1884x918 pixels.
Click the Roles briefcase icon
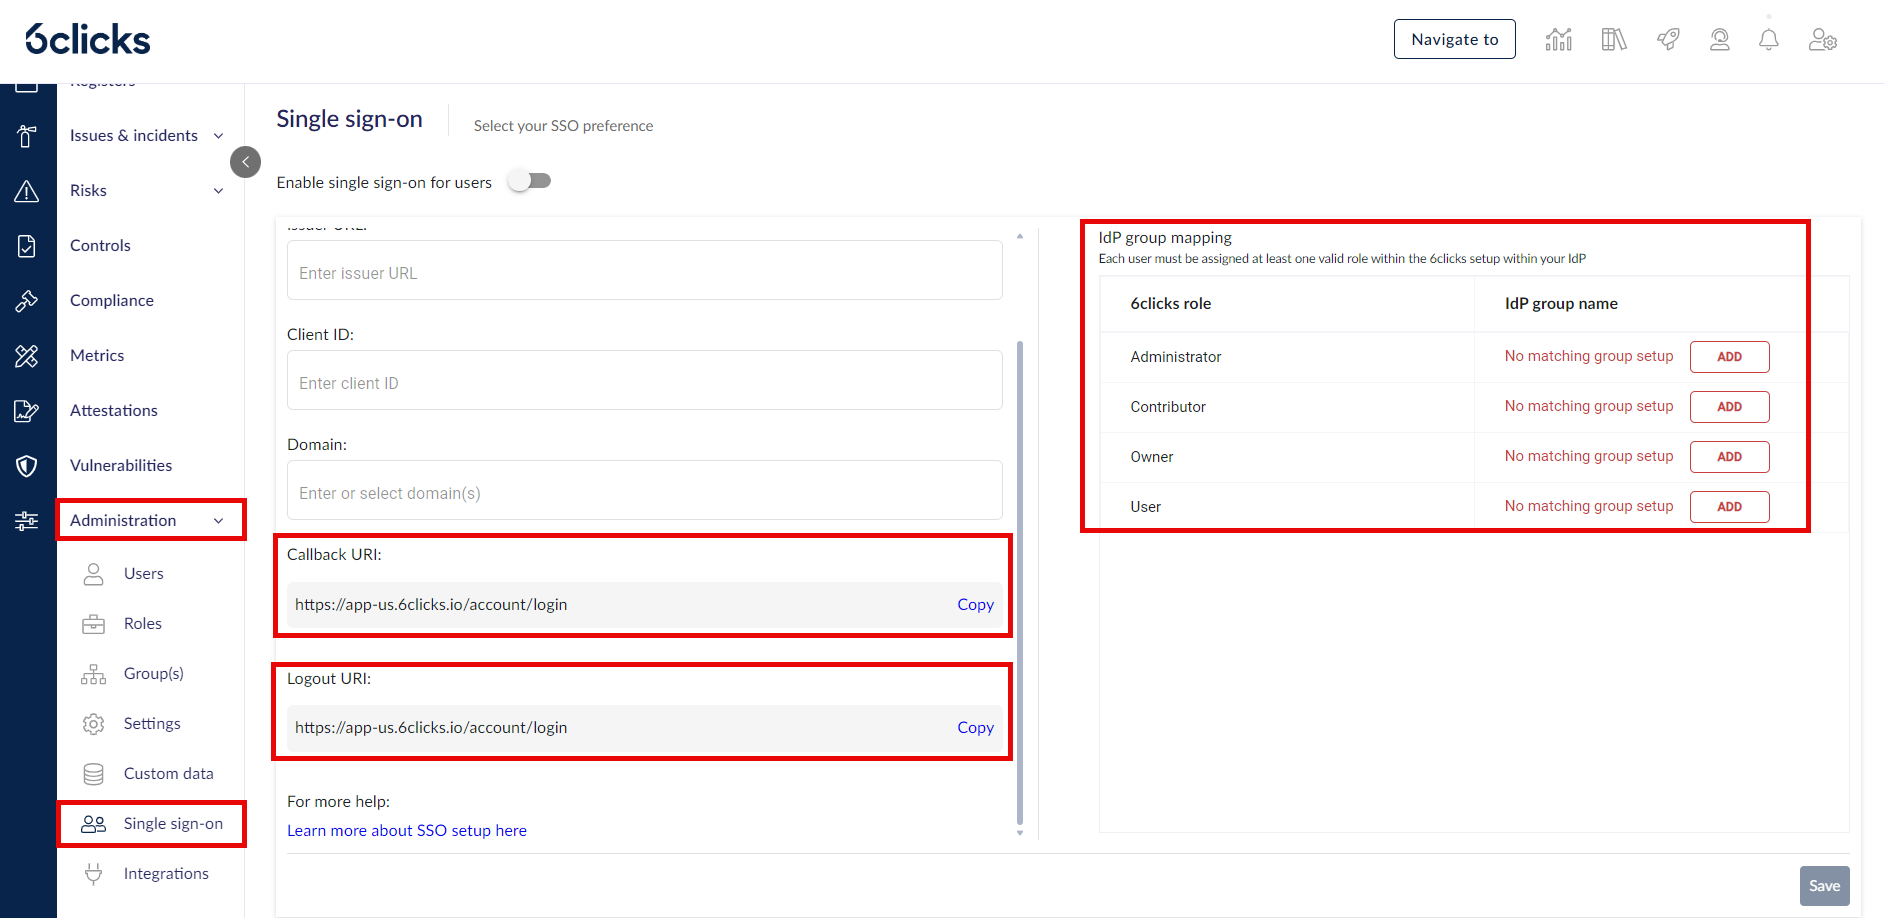[x=93, y=624]
